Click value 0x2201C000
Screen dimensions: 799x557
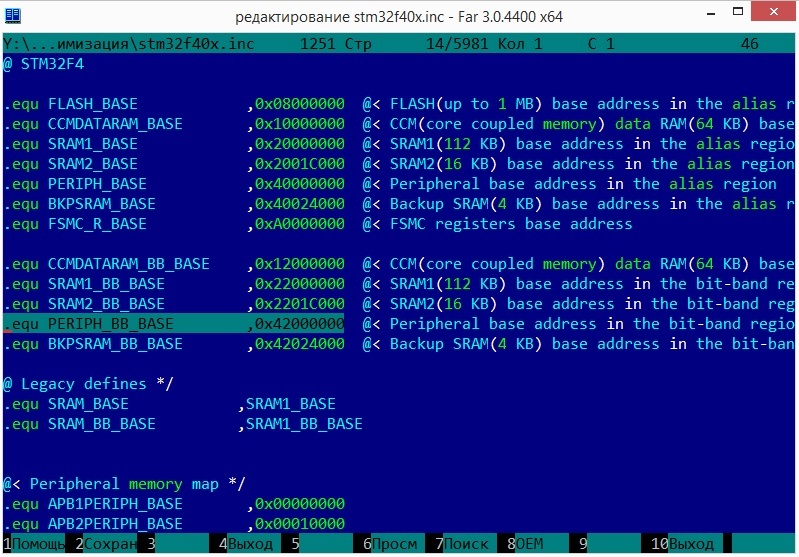(300, 304)
